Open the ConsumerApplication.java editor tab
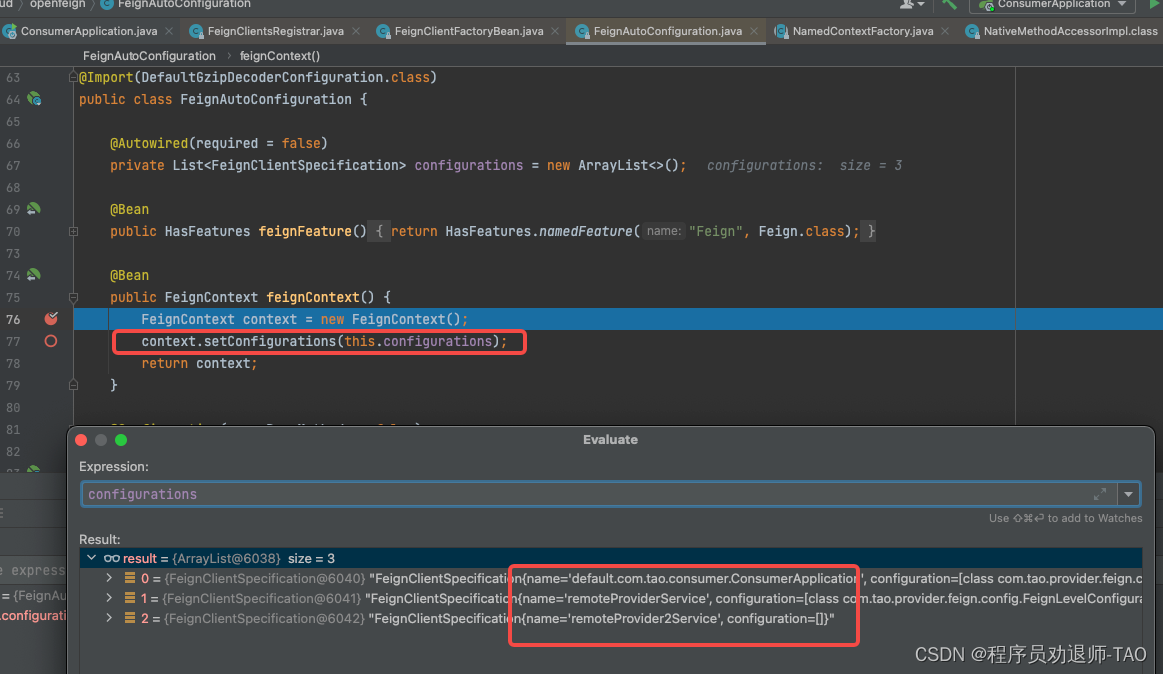This screenshot has height=674, width=1163. tap(89, 31)
